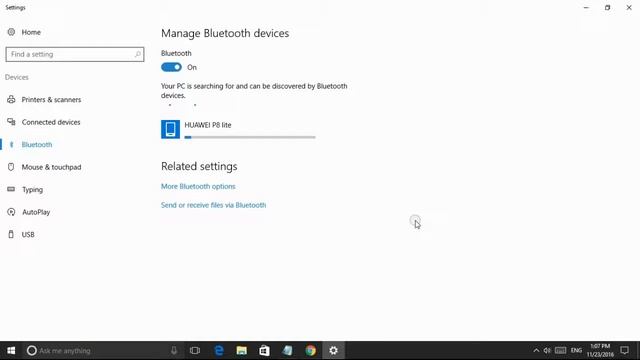Click the USB icon
The image size is (640, 360).
(11, 234)
